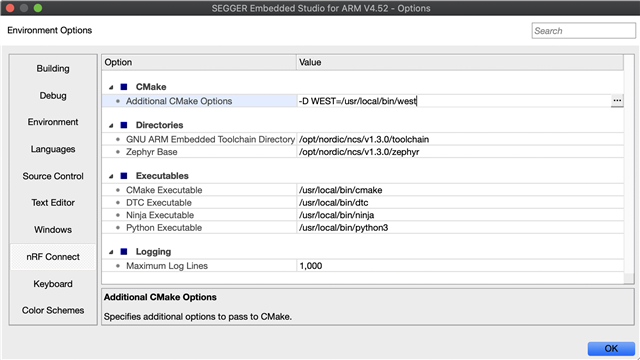Collapse the CMake group triangle
Screen dimensions: 640x360
tap(111, 87)
